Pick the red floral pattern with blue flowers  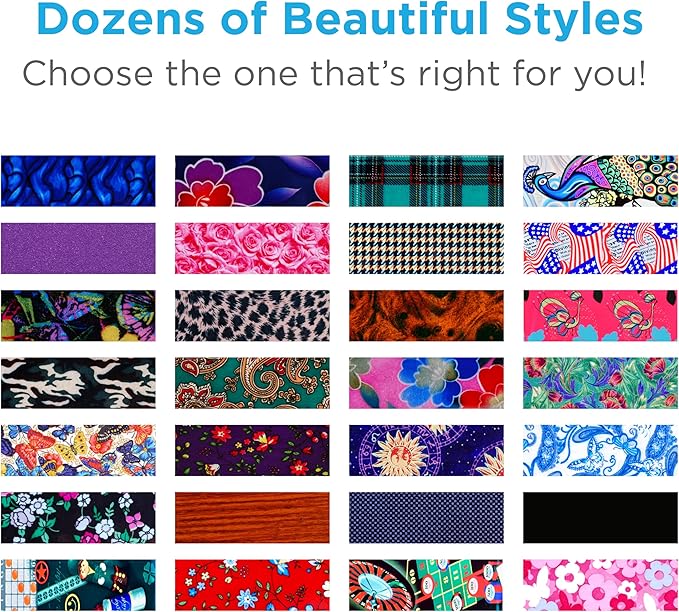[252, 585]
